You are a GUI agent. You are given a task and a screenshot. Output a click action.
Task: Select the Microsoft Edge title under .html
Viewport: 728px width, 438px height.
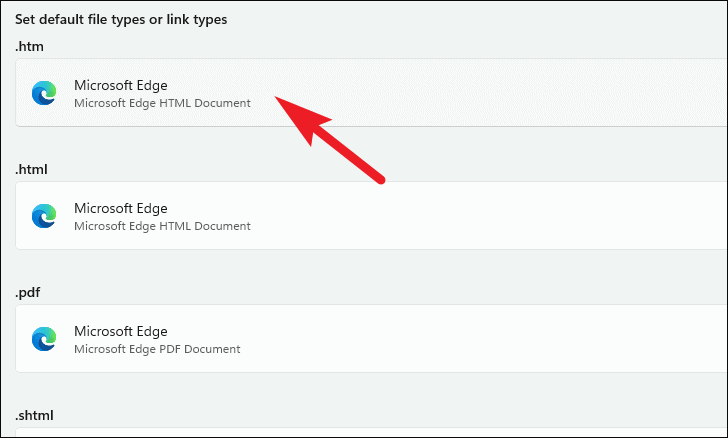[121, 208]
